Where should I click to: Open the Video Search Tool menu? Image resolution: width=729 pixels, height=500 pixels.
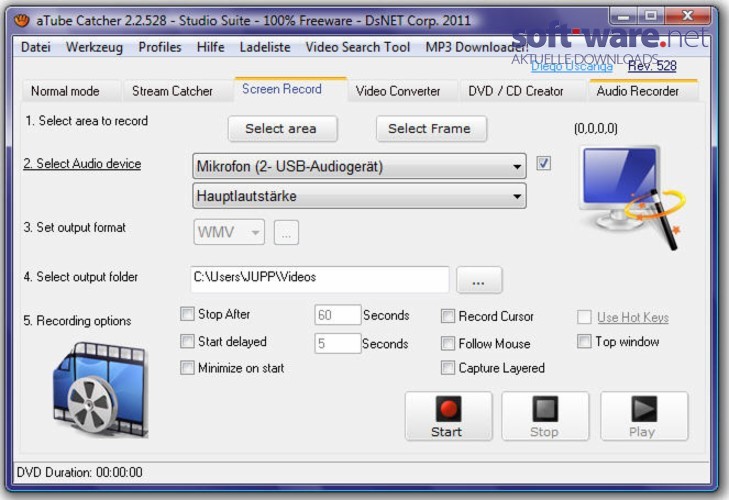358,47
